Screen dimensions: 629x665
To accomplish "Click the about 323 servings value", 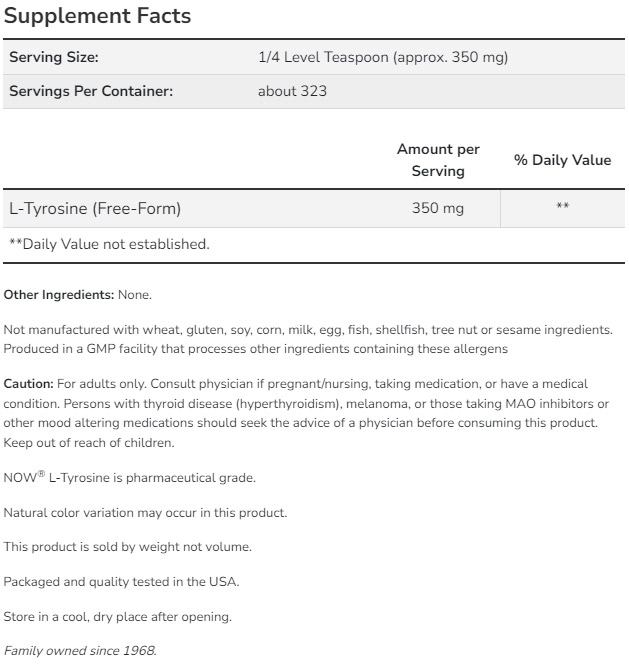I will point(292,91).
